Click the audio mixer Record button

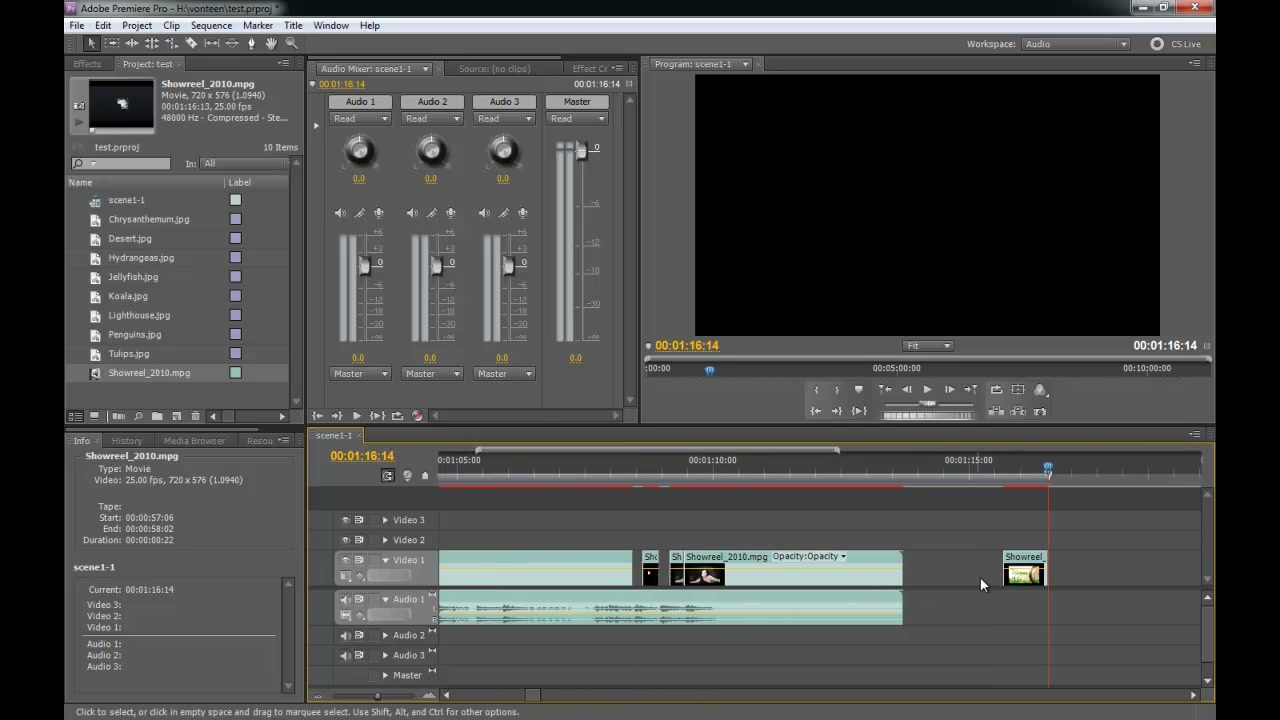click(x=417, y=416)
